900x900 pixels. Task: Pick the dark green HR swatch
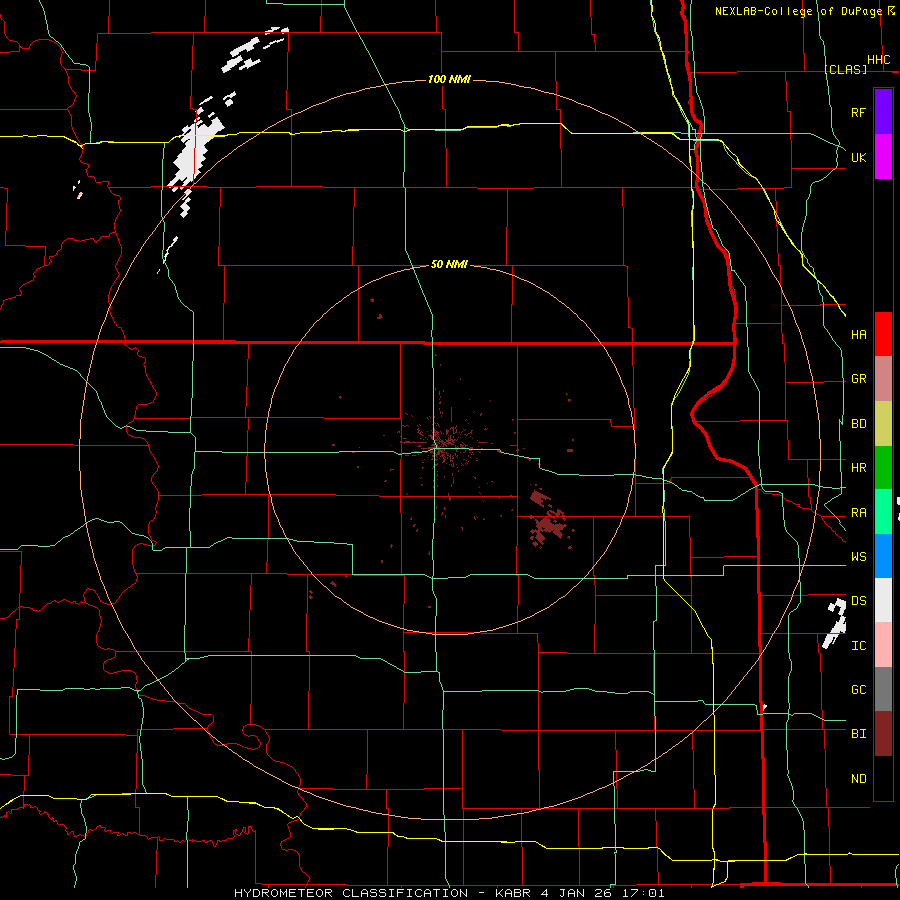[883, 467]
